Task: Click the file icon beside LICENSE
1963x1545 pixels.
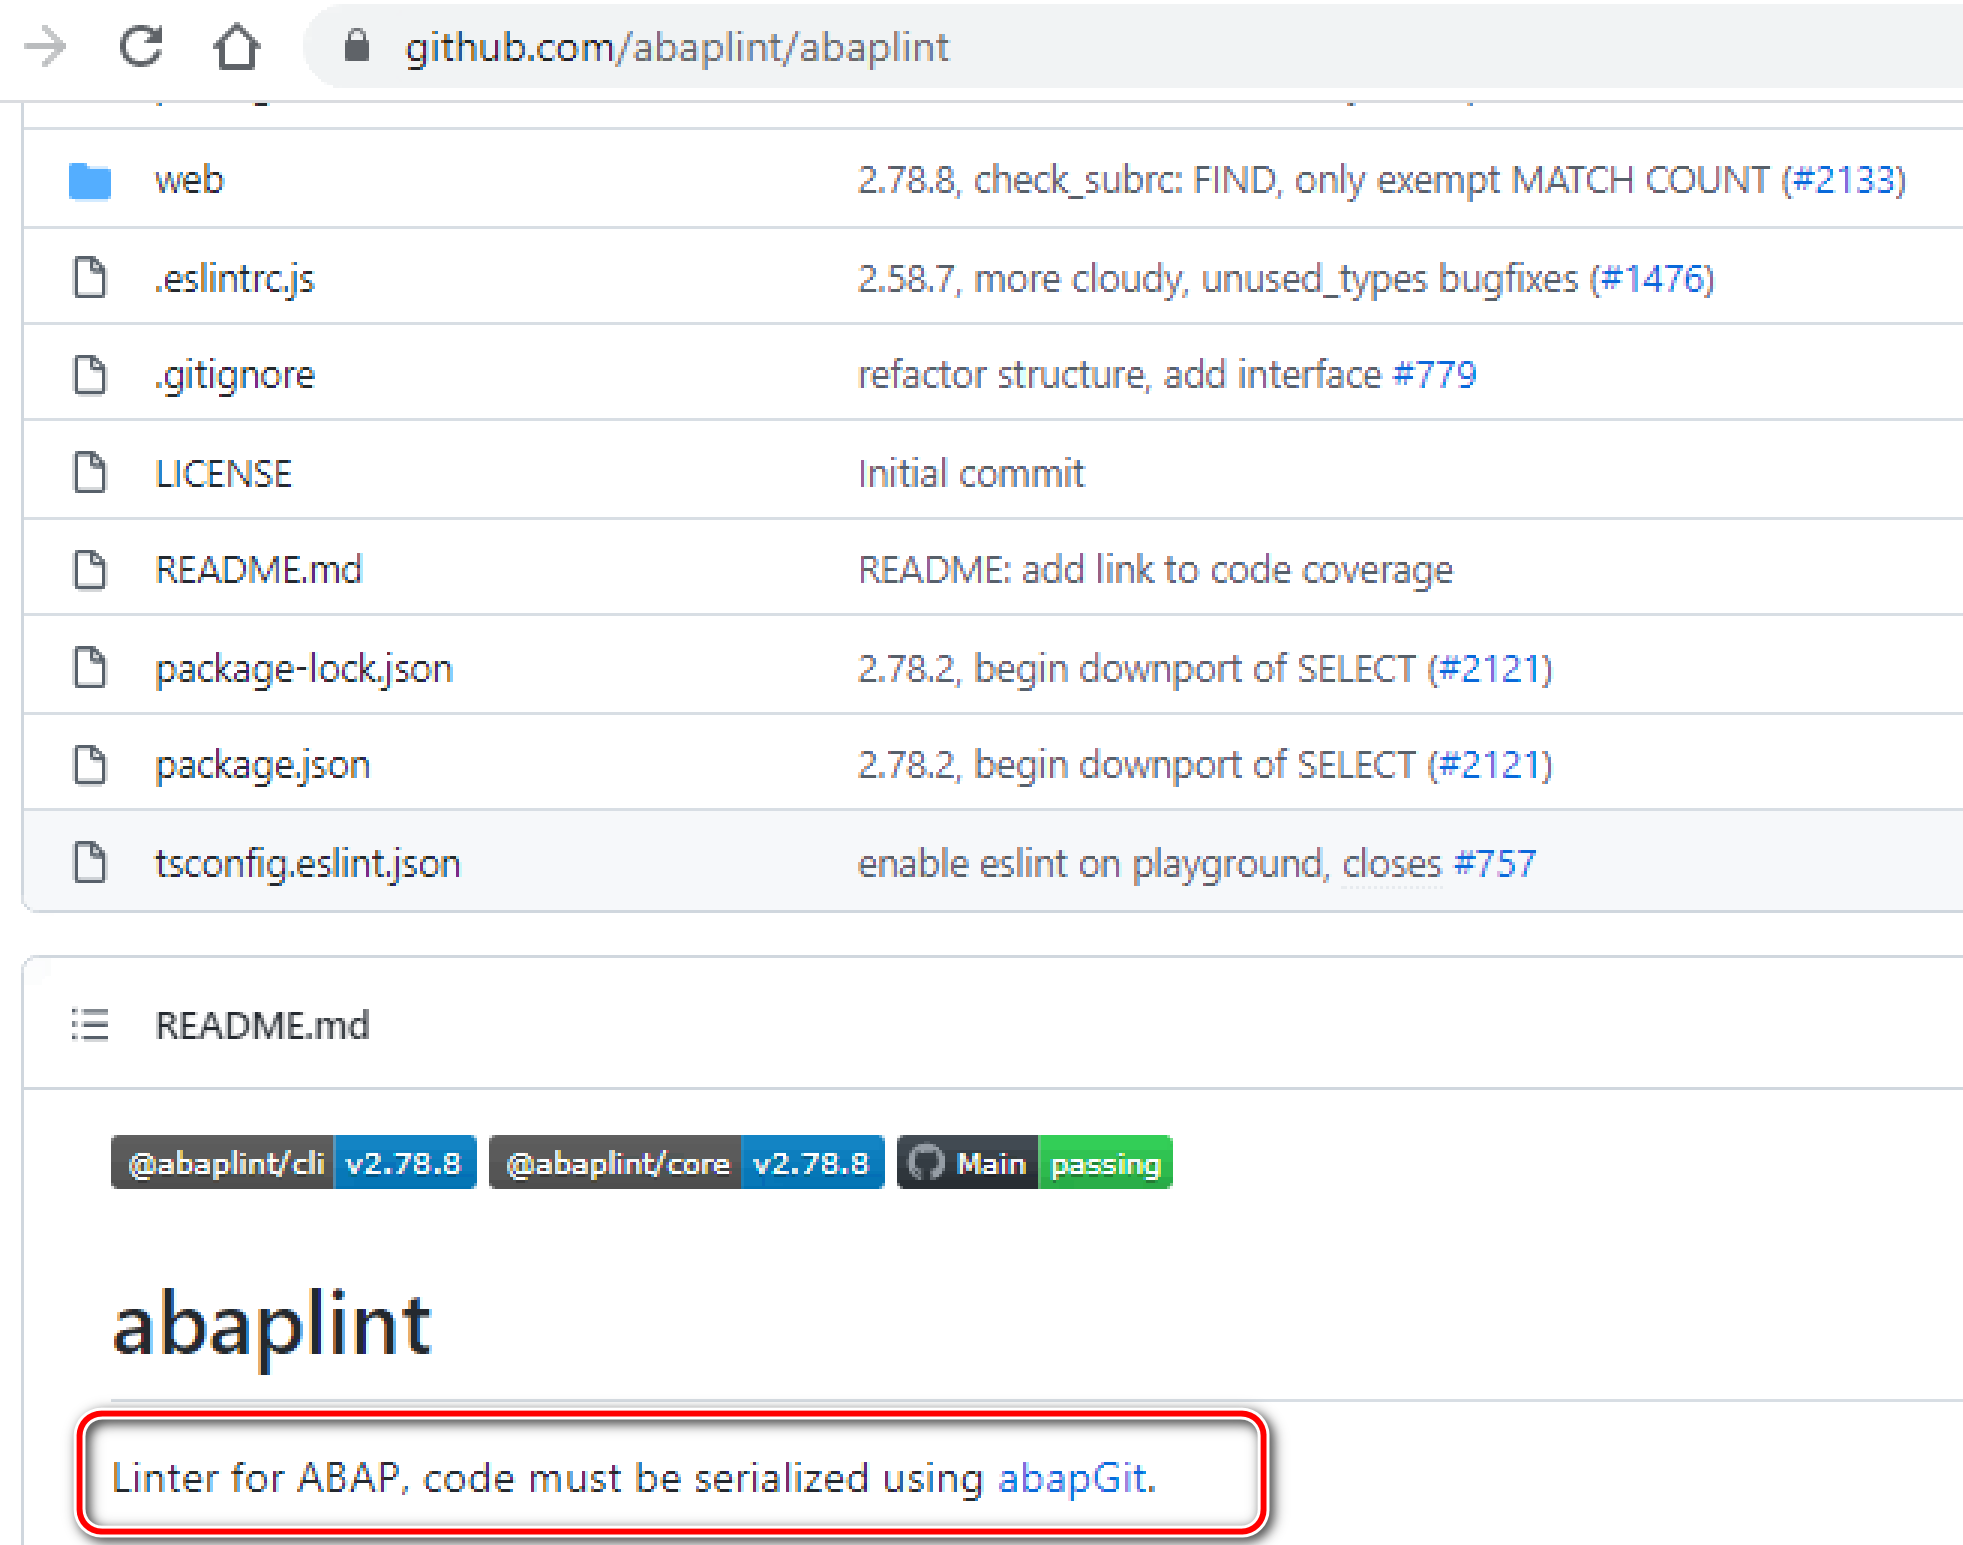Action: coord(90,473)
